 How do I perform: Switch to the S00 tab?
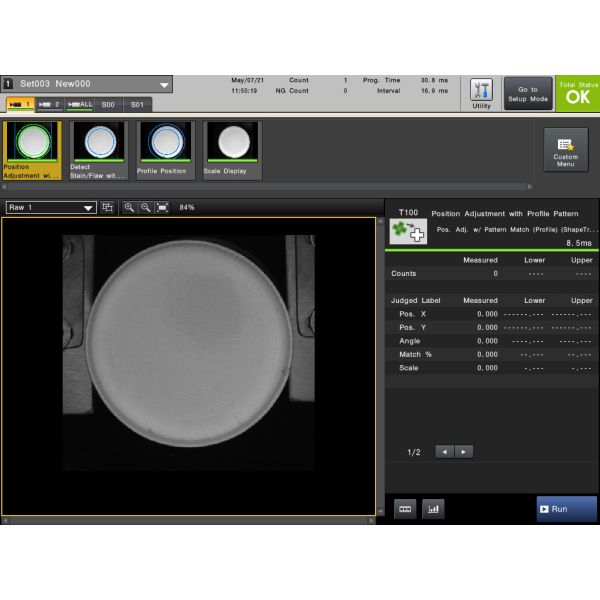(108, 104)
